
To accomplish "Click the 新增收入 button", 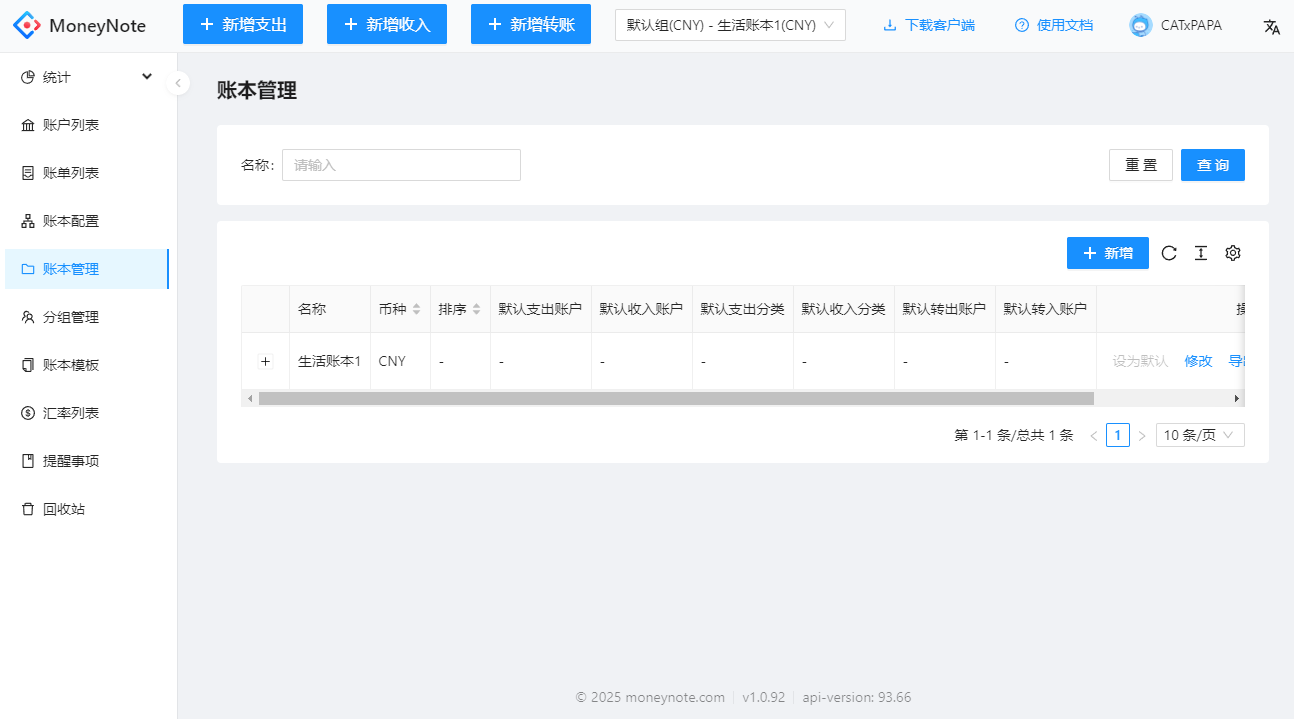I will click(387, 24).
